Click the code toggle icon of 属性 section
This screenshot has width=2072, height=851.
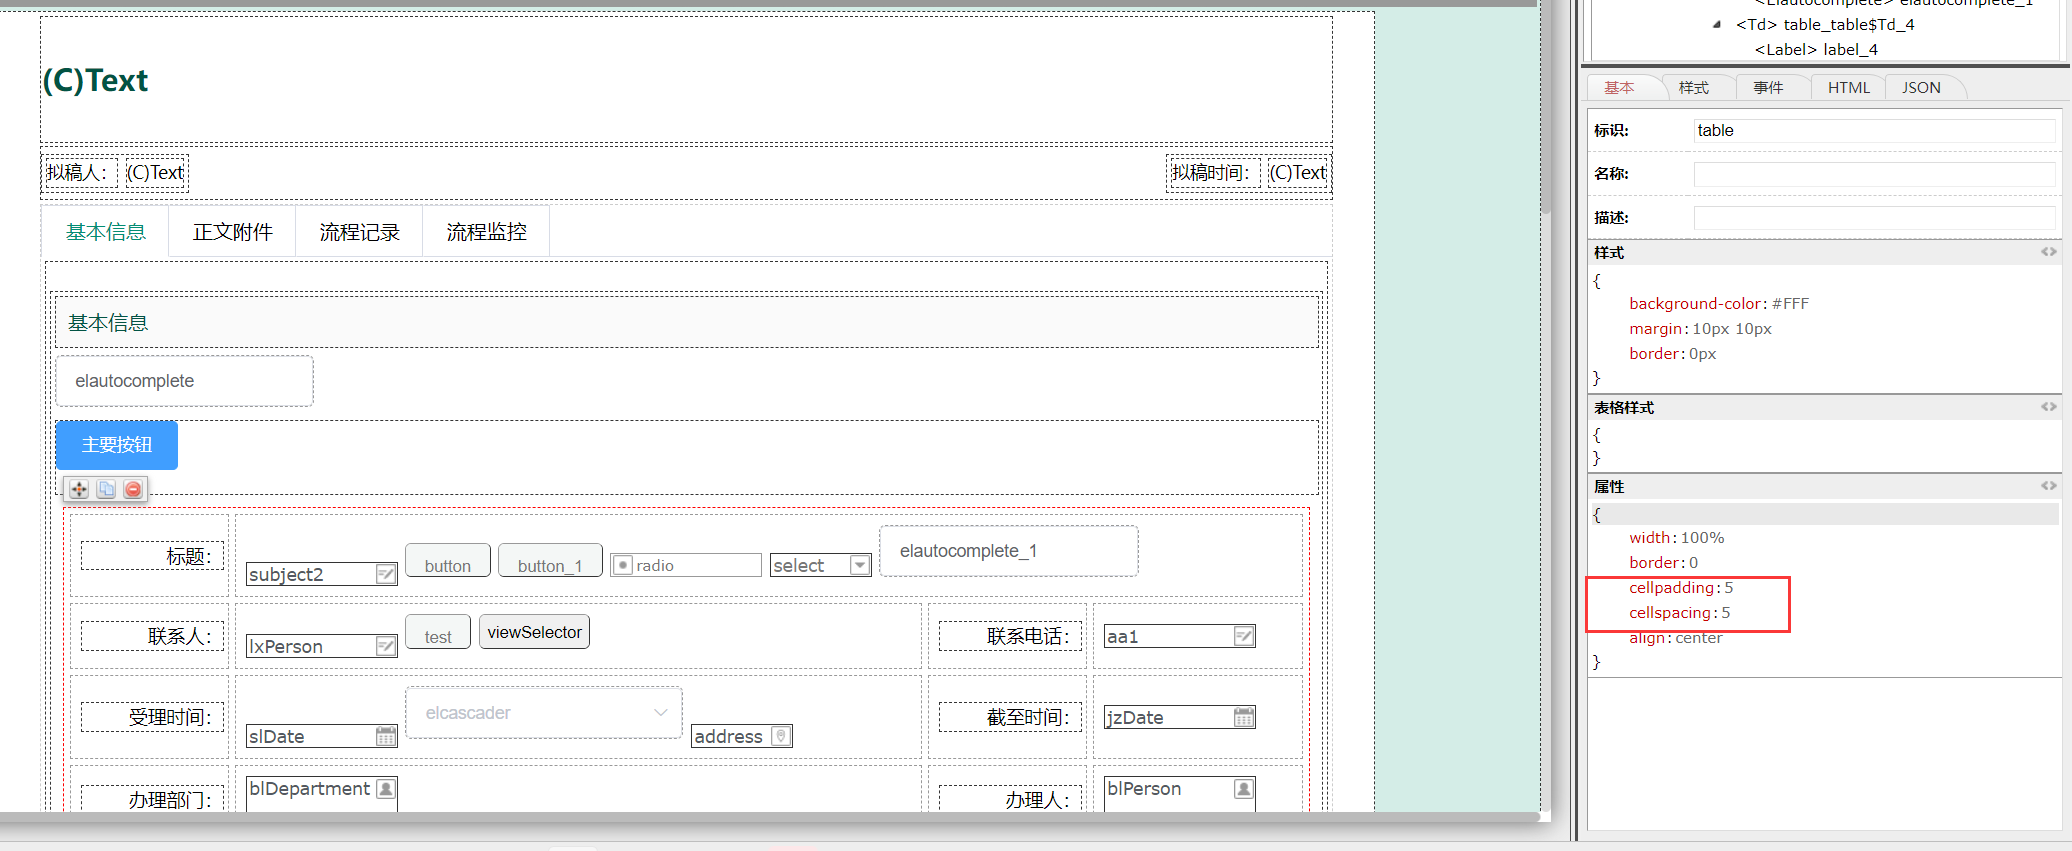[x=2049, y=486]
